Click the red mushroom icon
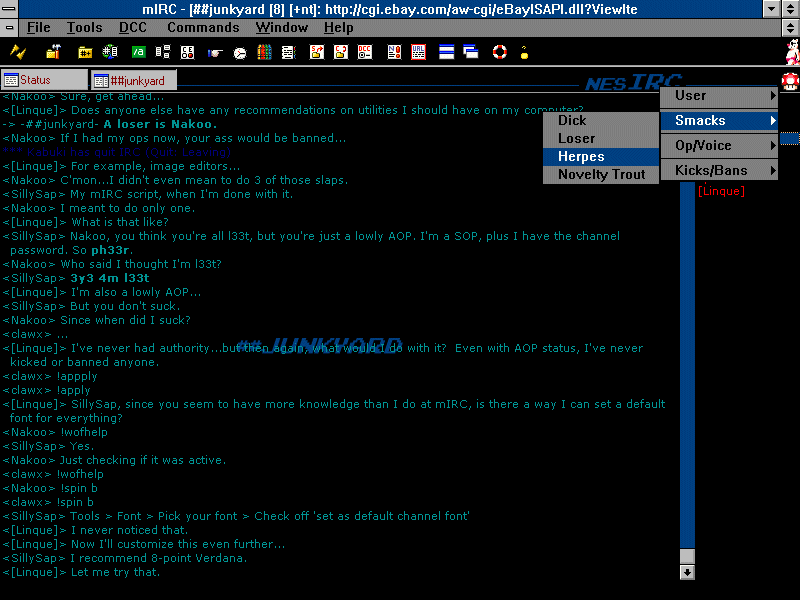The image size is (800, 600). click(789, 80)
